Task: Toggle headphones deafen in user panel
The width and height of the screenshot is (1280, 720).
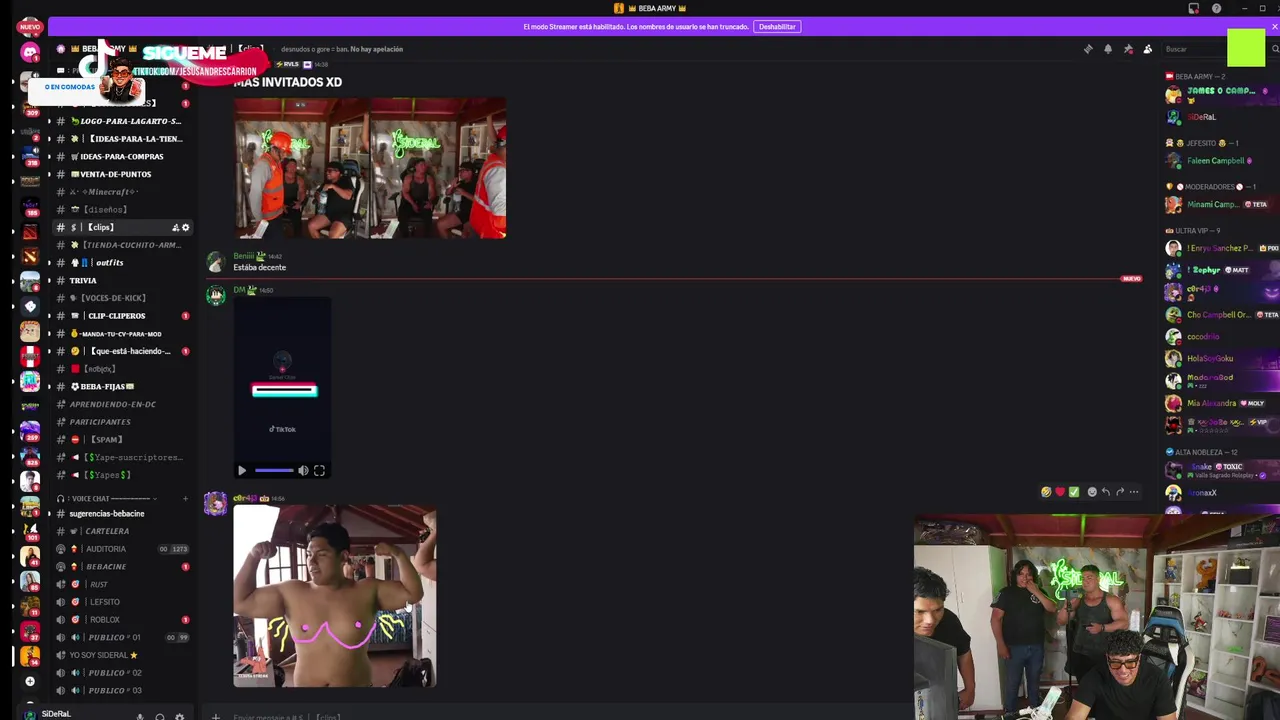Action: (160, 716)
